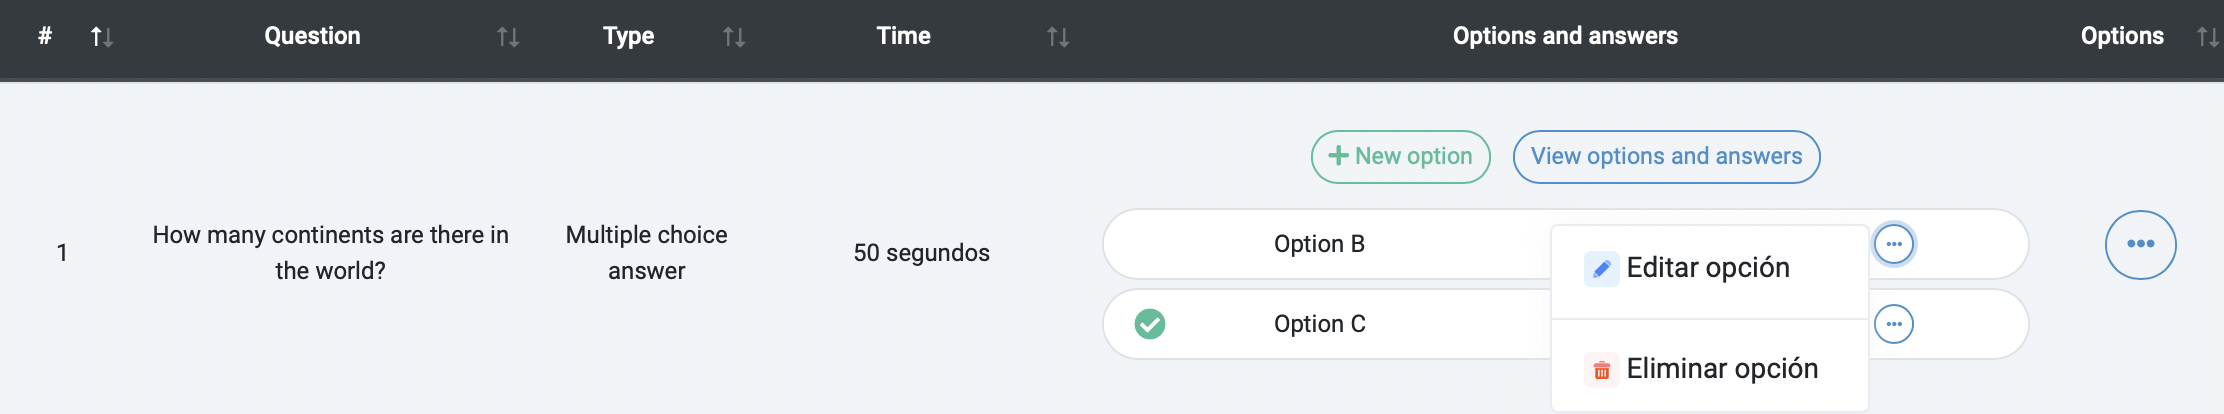2224x414 pixels.
Task: Click the plus icon in New option
Action: [x=1338, y=156]
